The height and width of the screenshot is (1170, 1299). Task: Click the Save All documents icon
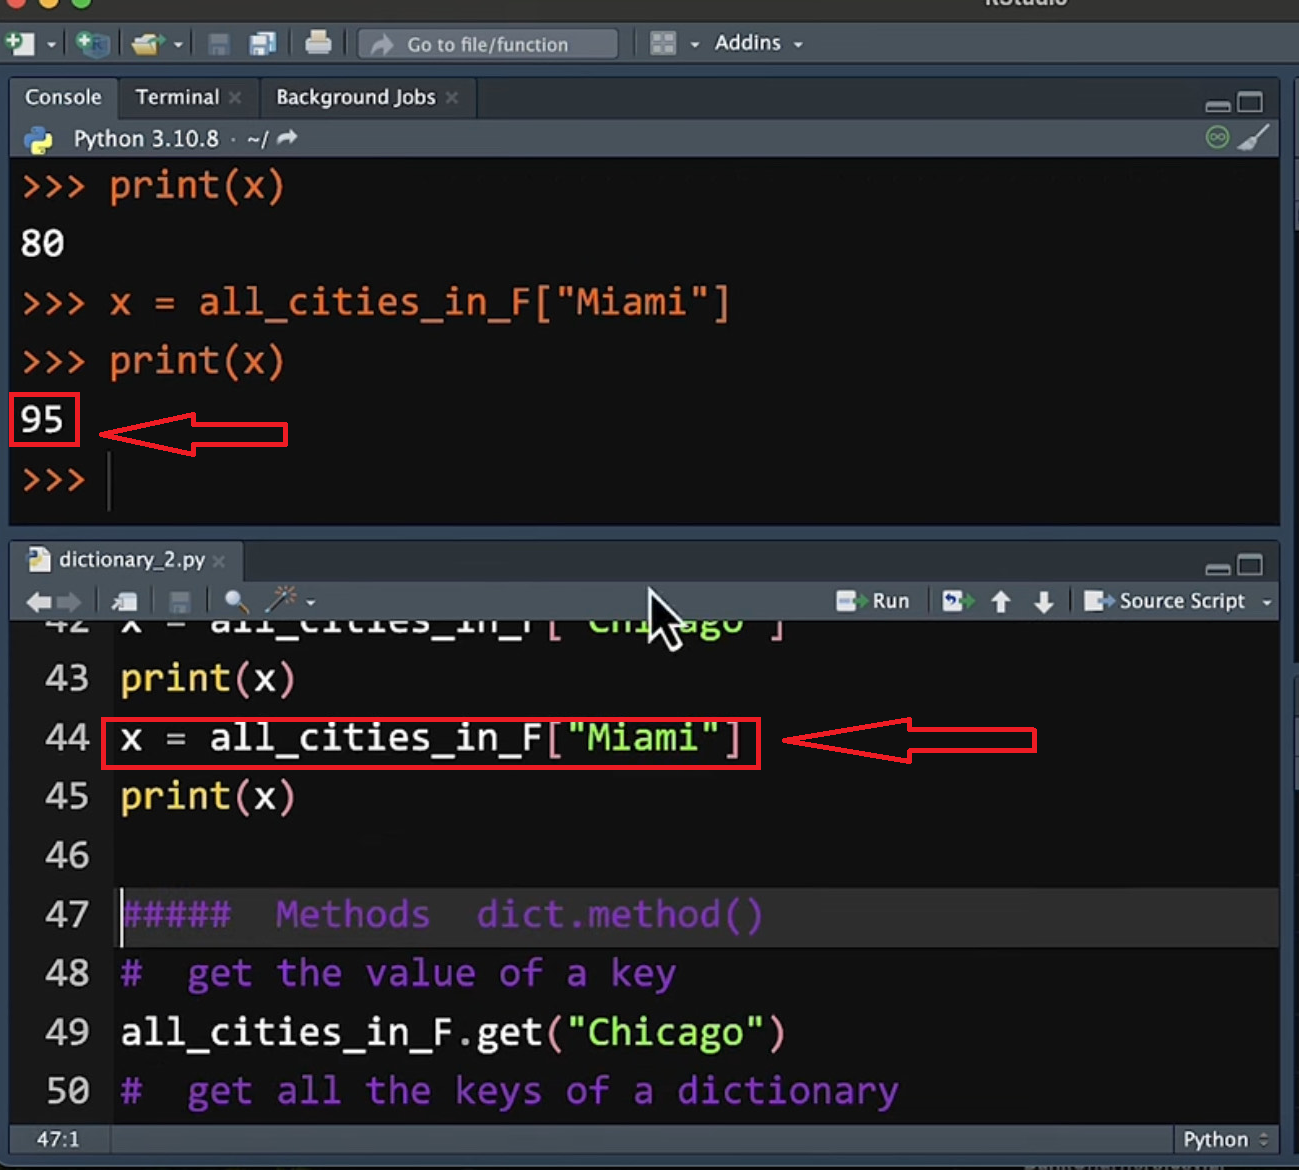point(263,44)
